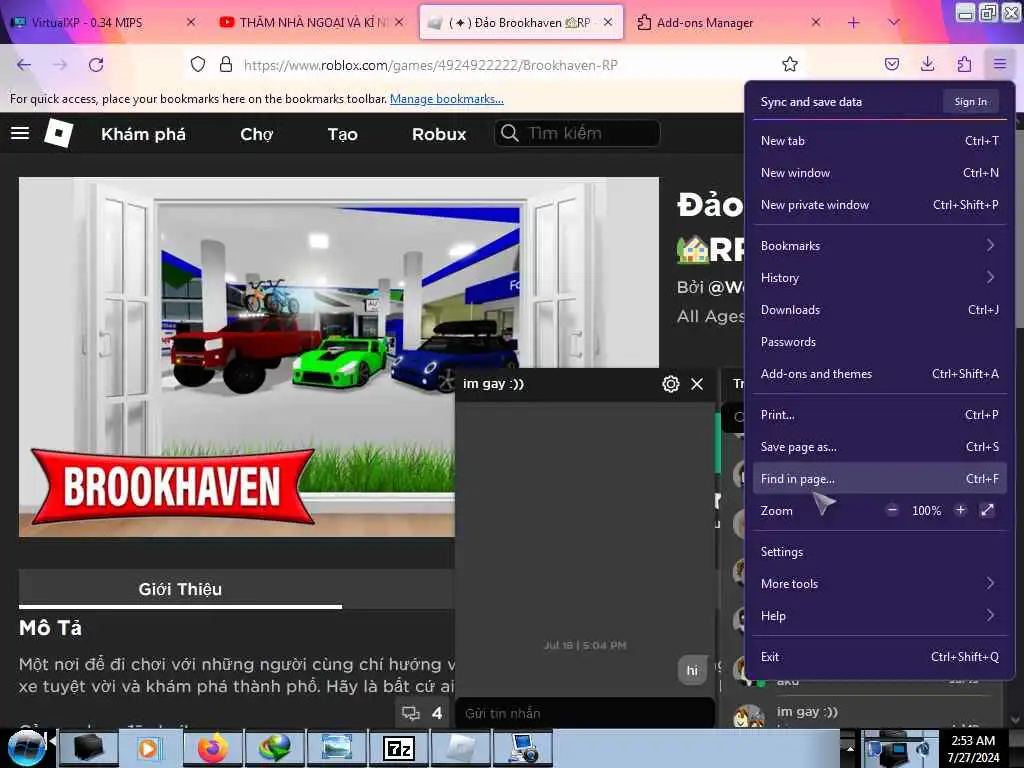
Task: Click Sign In for sync
Action: [x=970, y=101]
